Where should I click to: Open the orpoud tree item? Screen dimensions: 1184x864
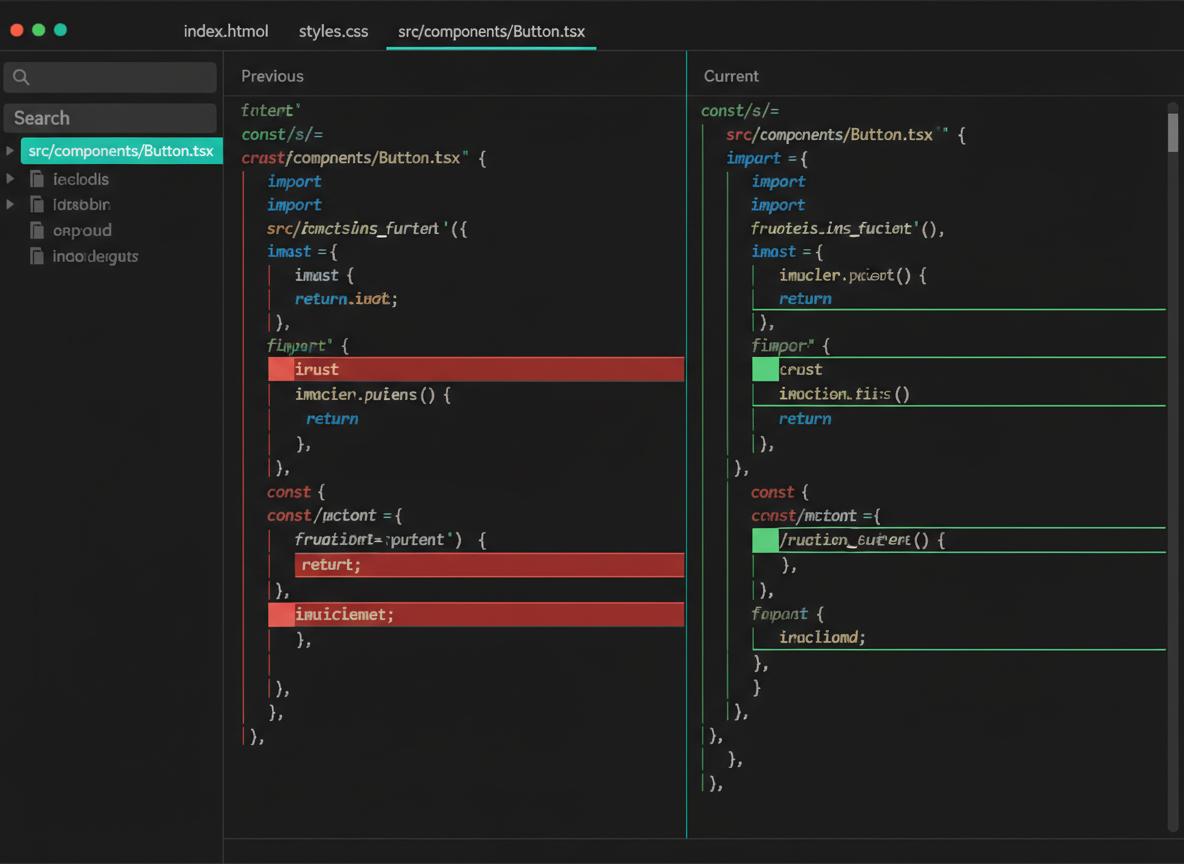(82, 231)
